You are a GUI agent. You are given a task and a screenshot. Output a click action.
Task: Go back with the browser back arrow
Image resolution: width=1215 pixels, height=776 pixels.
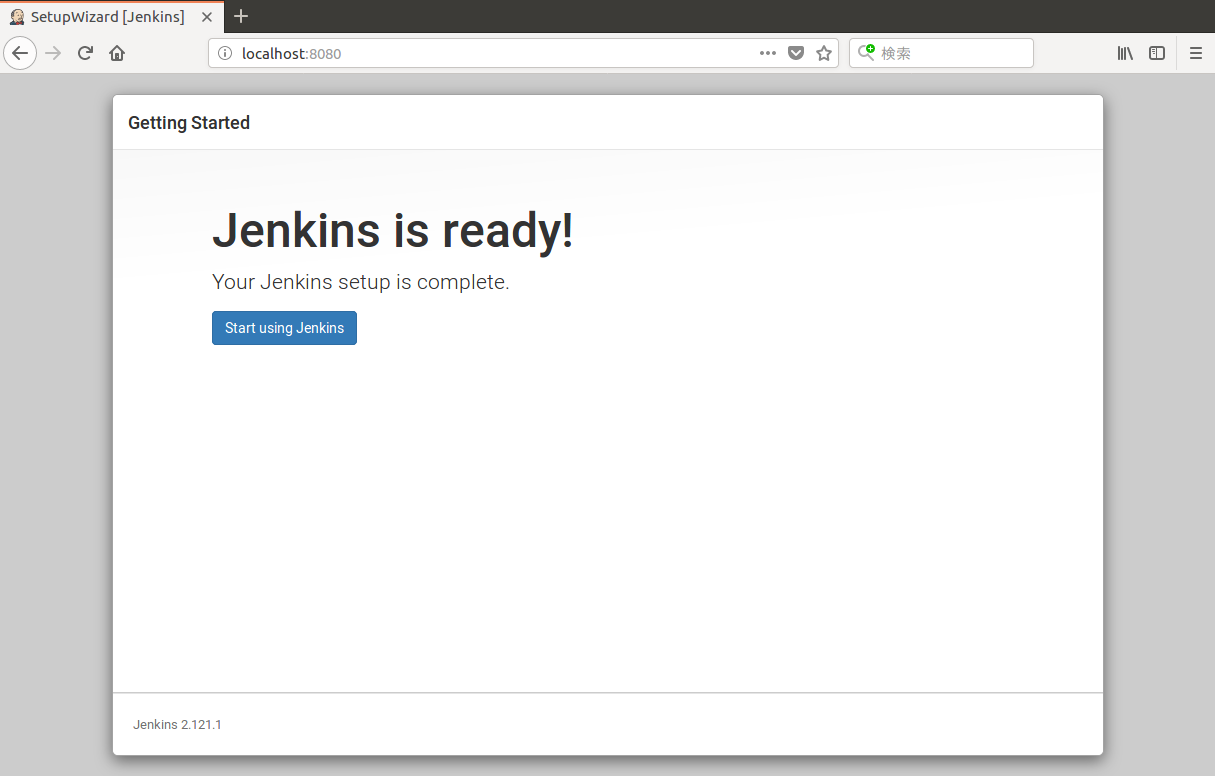click(20, 53)
